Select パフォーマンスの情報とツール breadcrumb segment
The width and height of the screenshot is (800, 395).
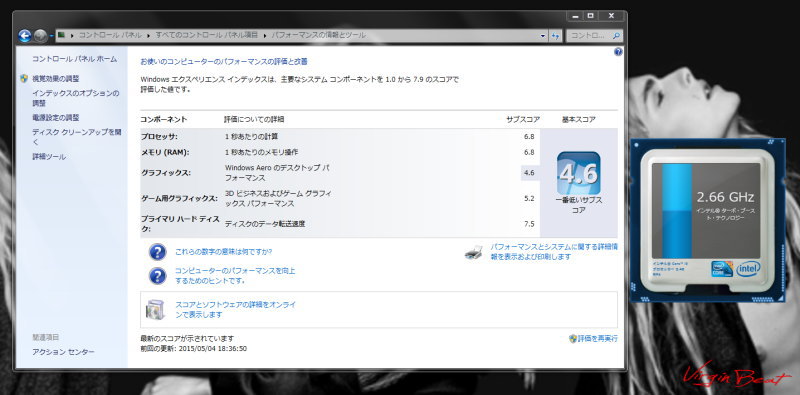tap(318, 35)
